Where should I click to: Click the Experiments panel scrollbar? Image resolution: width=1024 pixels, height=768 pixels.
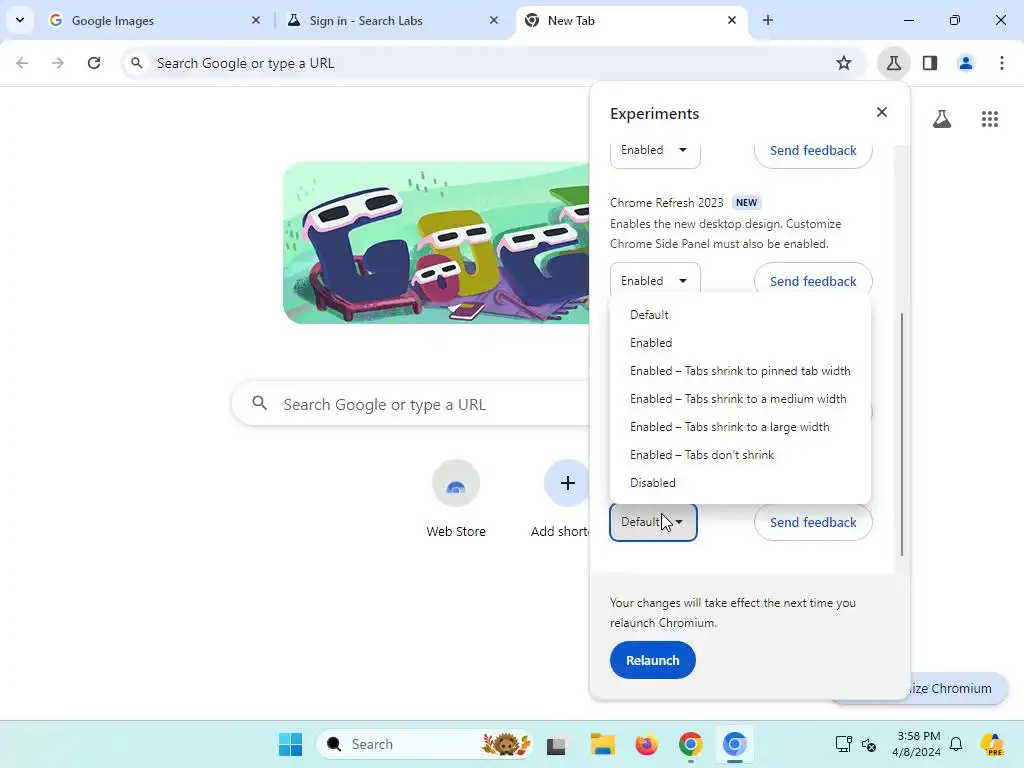point(902,434)
